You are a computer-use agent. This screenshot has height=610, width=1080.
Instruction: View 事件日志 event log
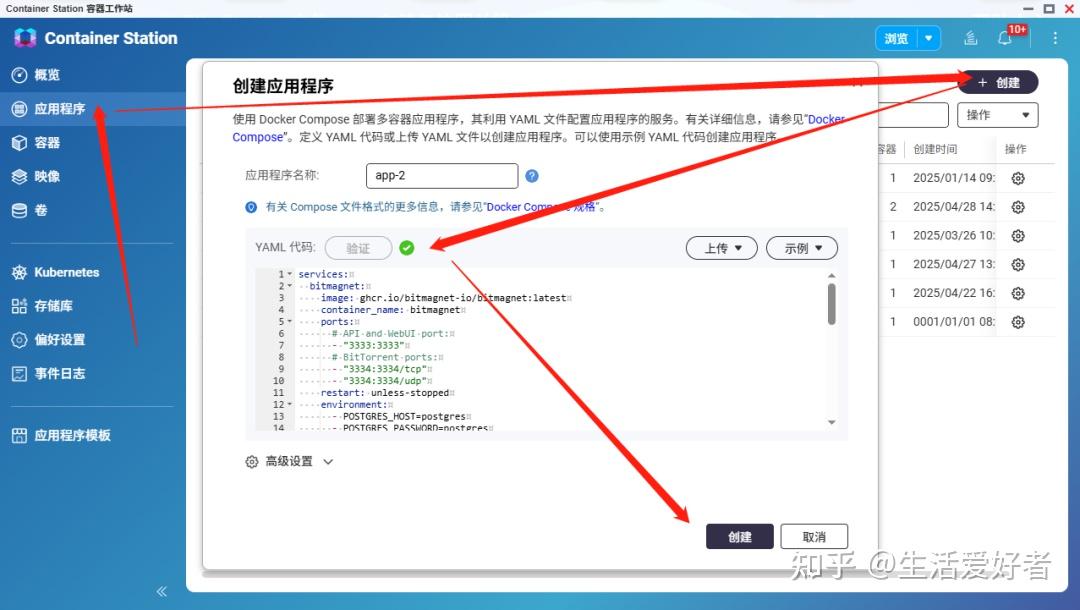[x=48, y=373]
